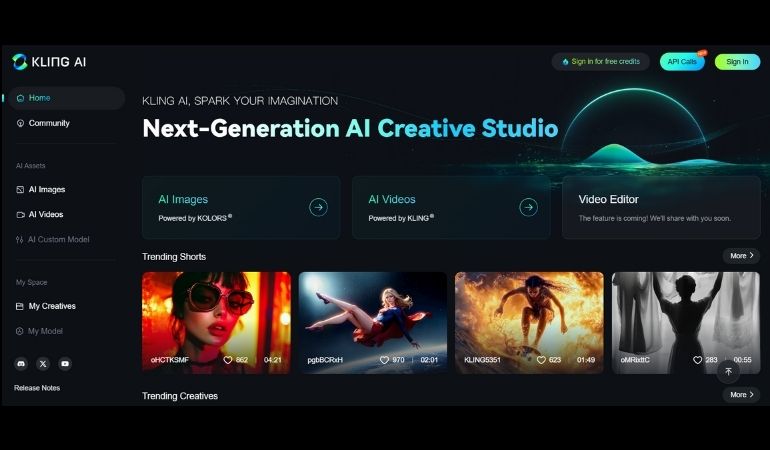Click Sign in for free credits

601,61
